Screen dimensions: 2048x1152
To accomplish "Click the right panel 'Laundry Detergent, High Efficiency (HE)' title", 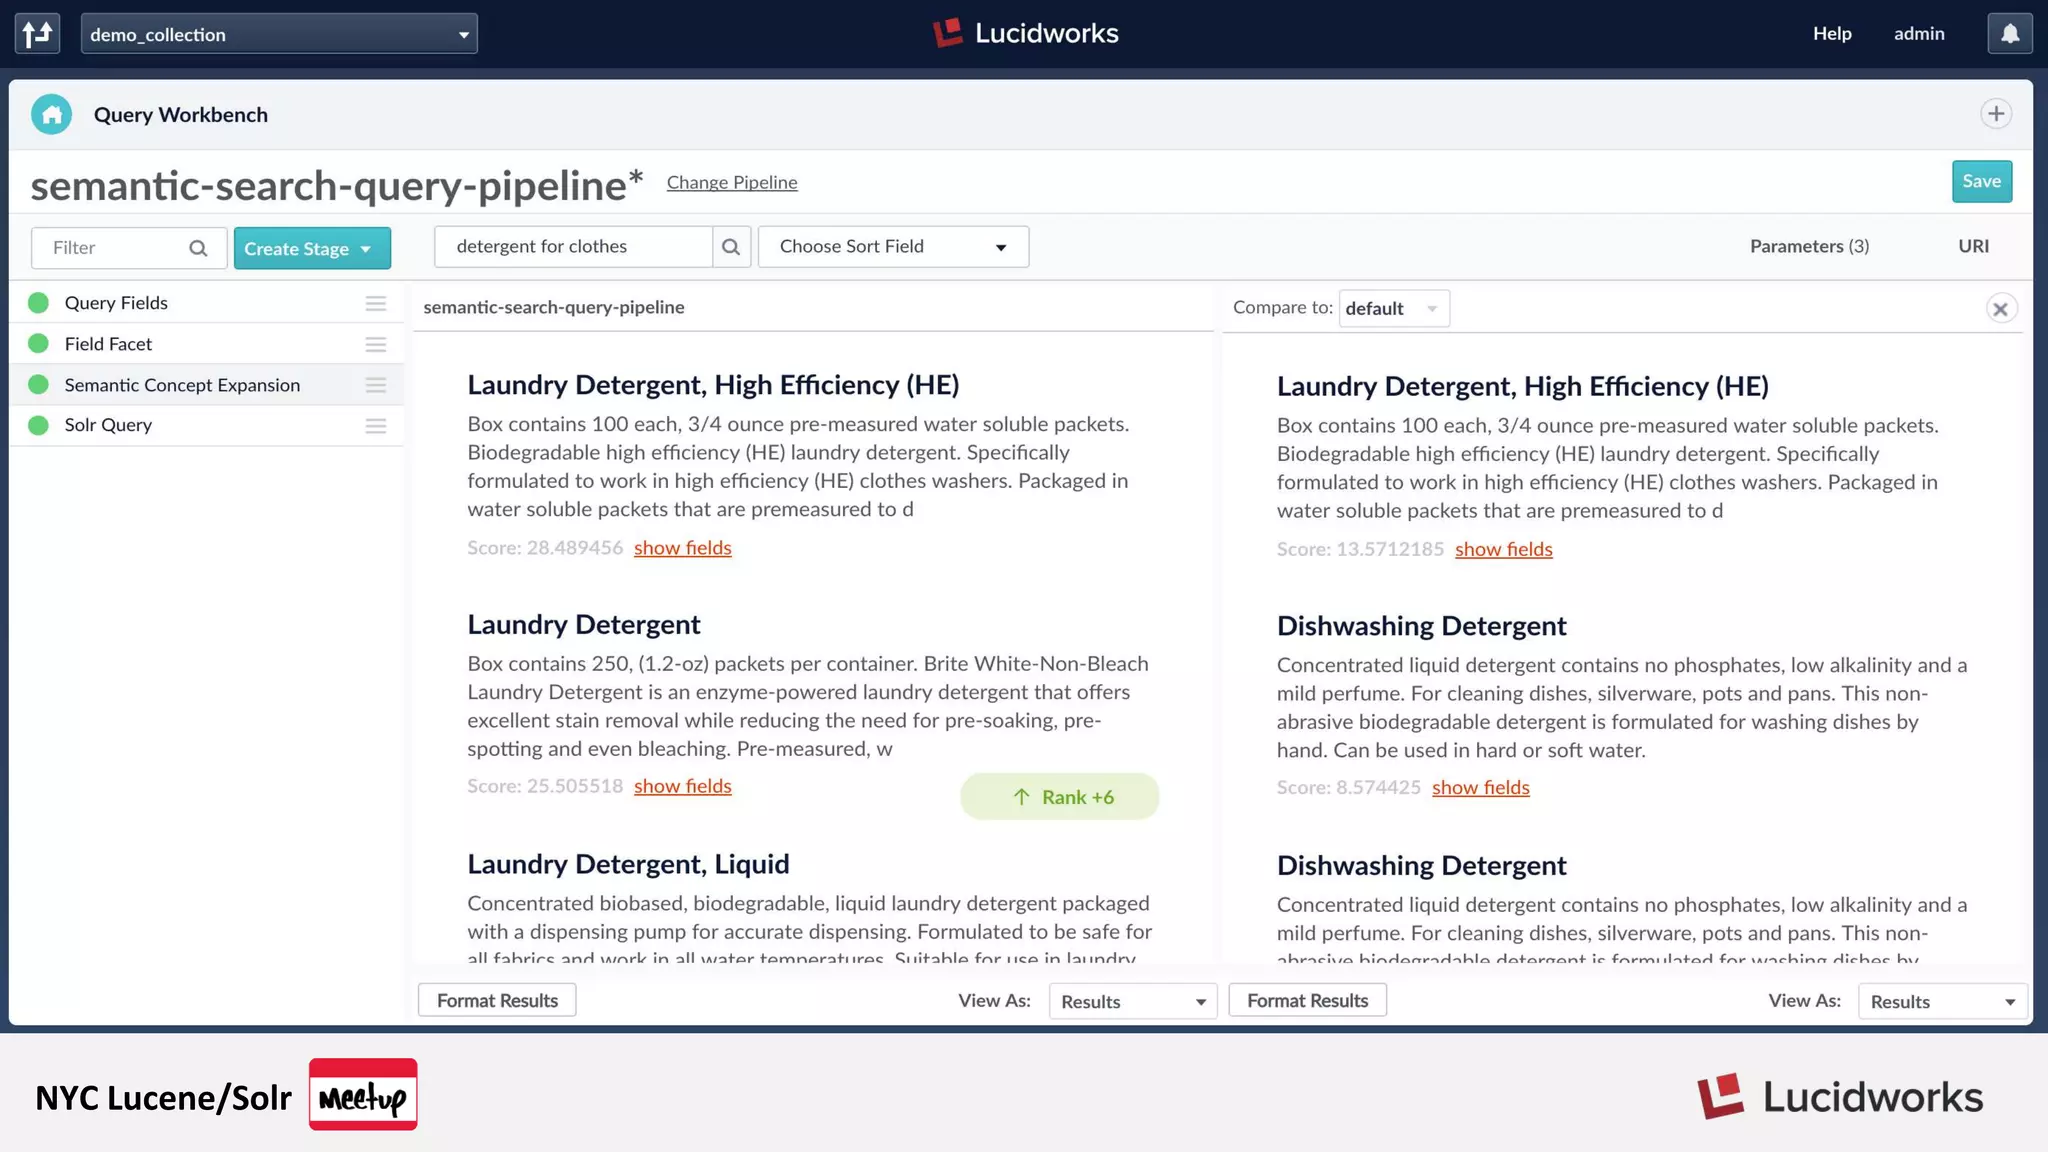I will click(x=1522, y=386).
